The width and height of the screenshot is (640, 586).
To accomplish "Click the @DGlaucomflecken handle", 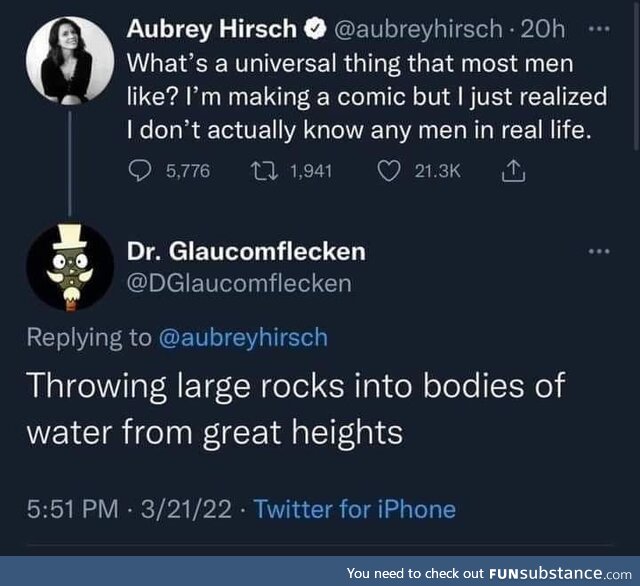I will (x=237, y=283).
